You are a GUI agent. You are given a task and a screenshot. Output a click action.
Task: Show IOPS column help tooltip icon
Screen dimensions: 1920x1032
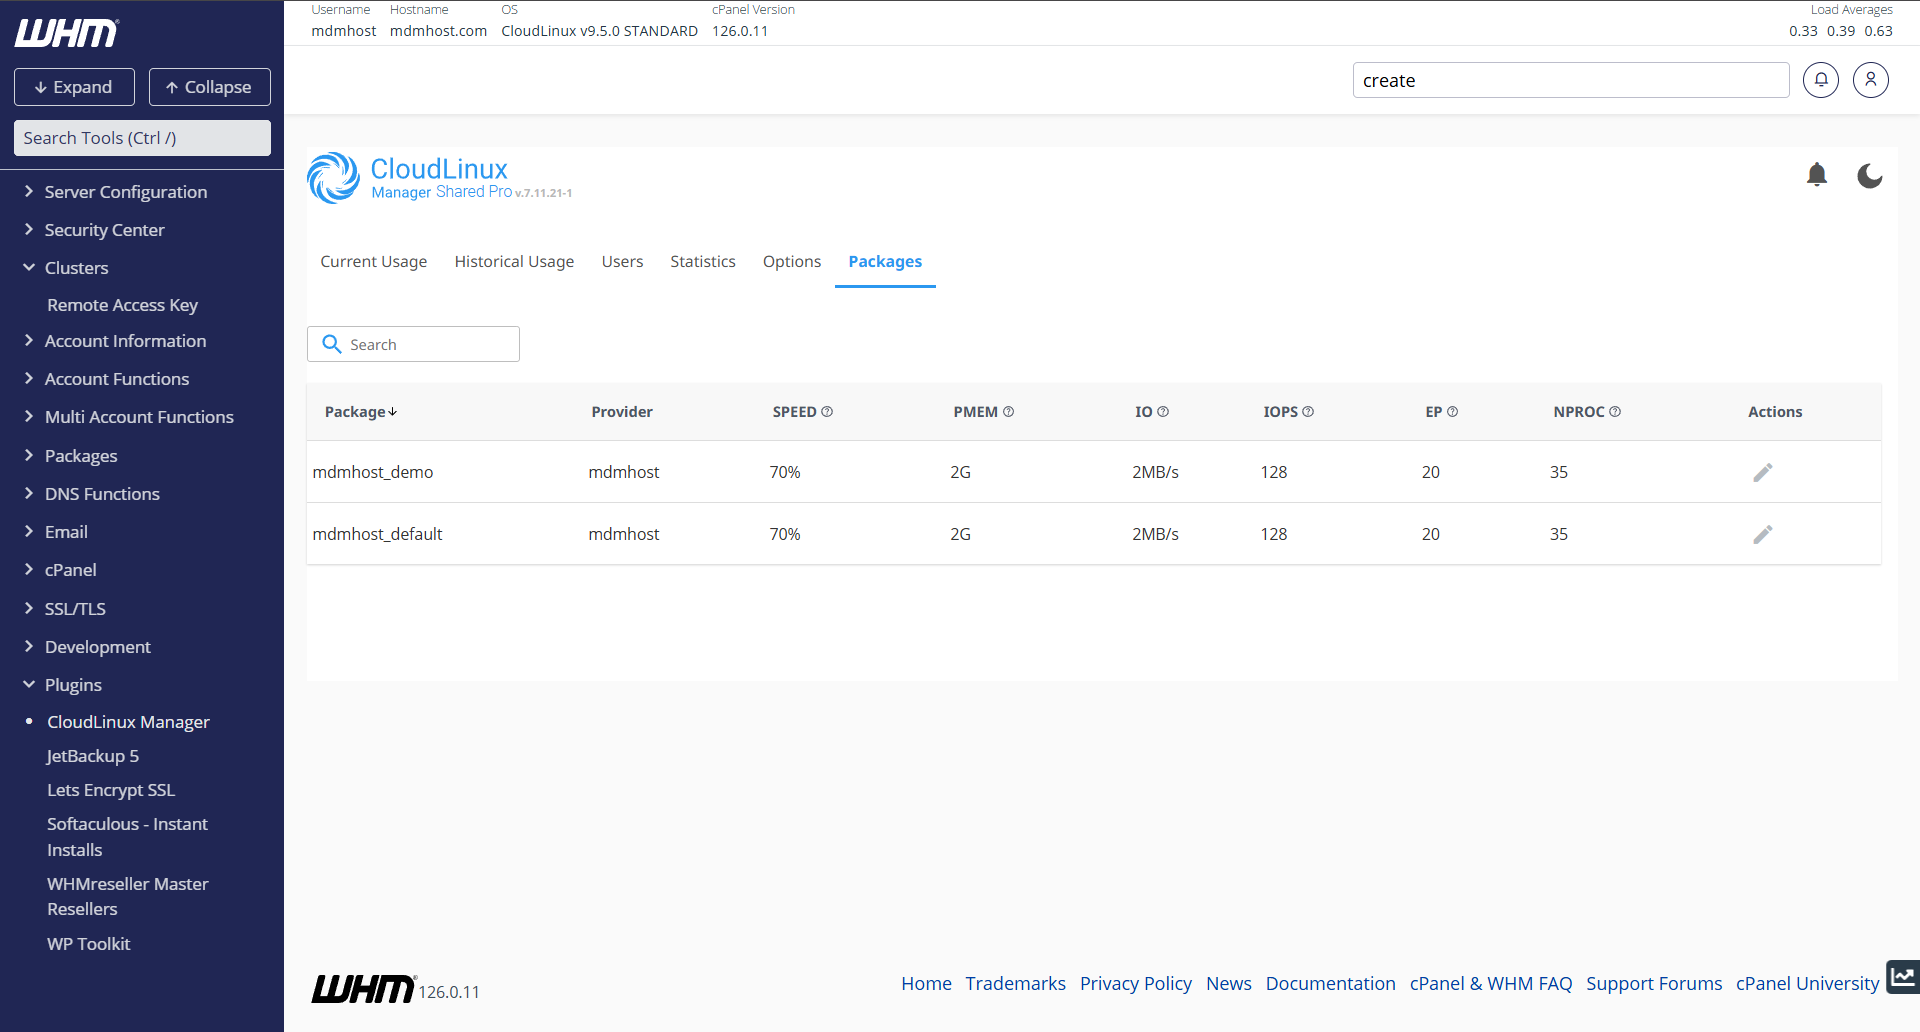(1308, 412)
